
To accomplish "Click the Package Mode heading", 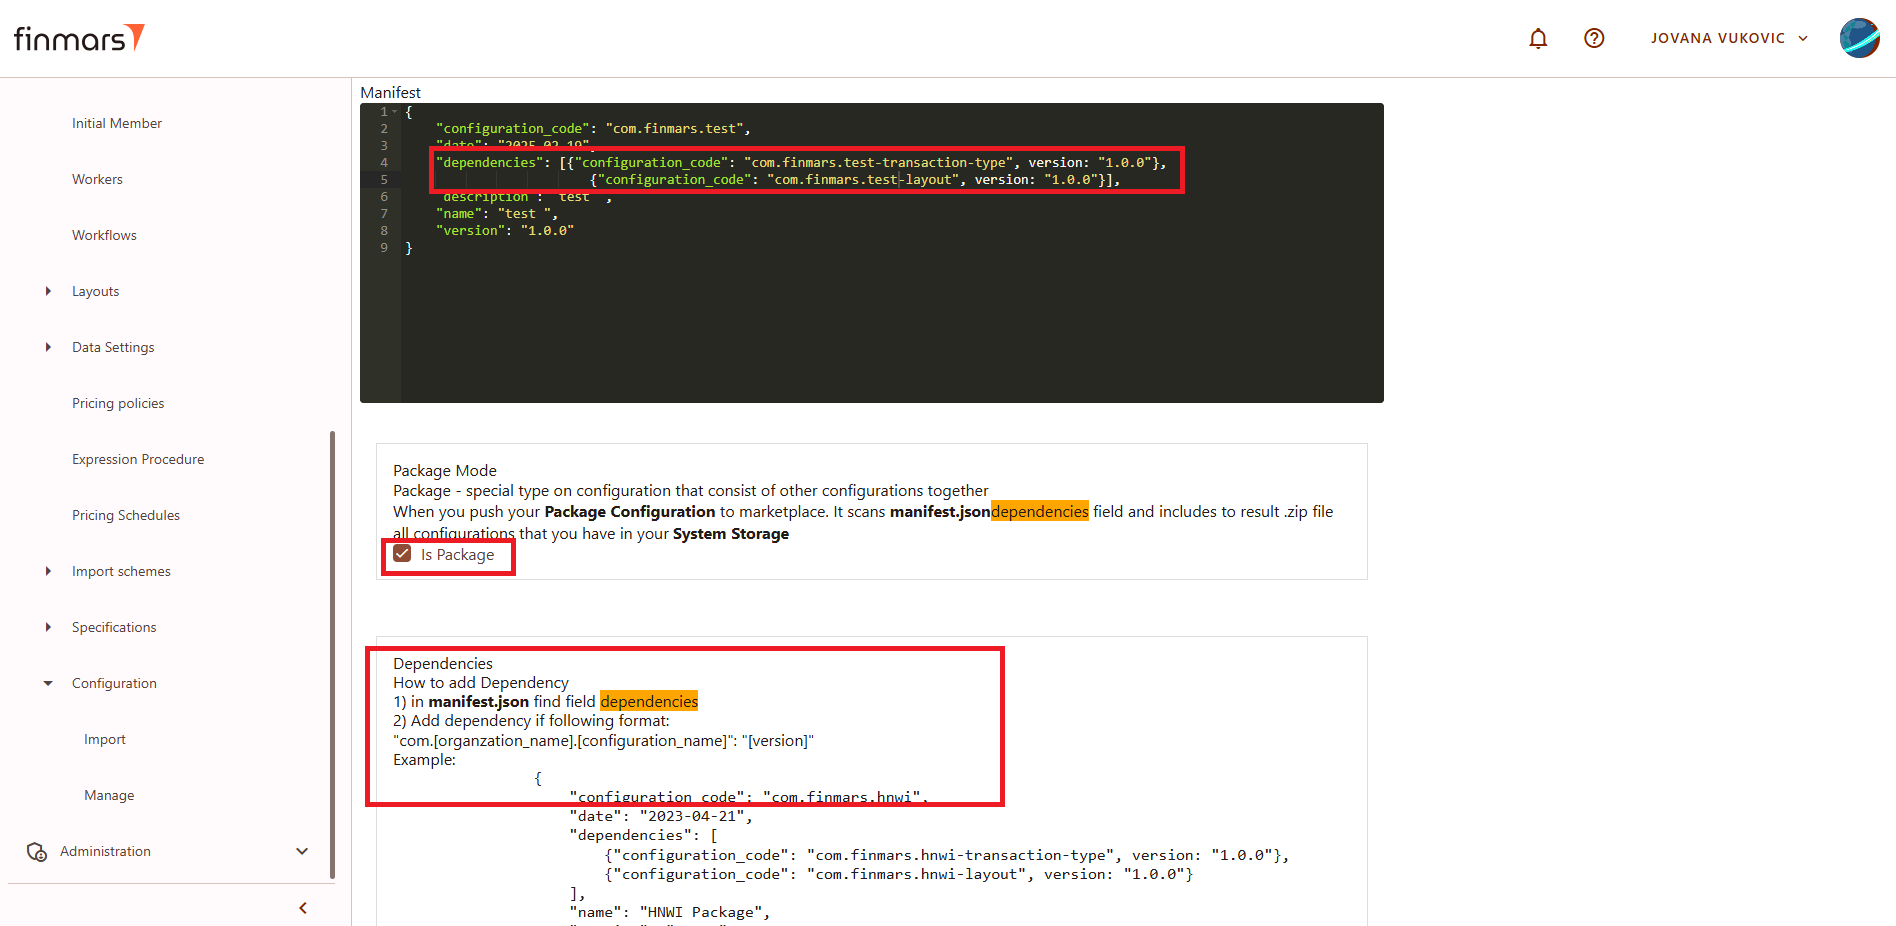I will (445, 470).
